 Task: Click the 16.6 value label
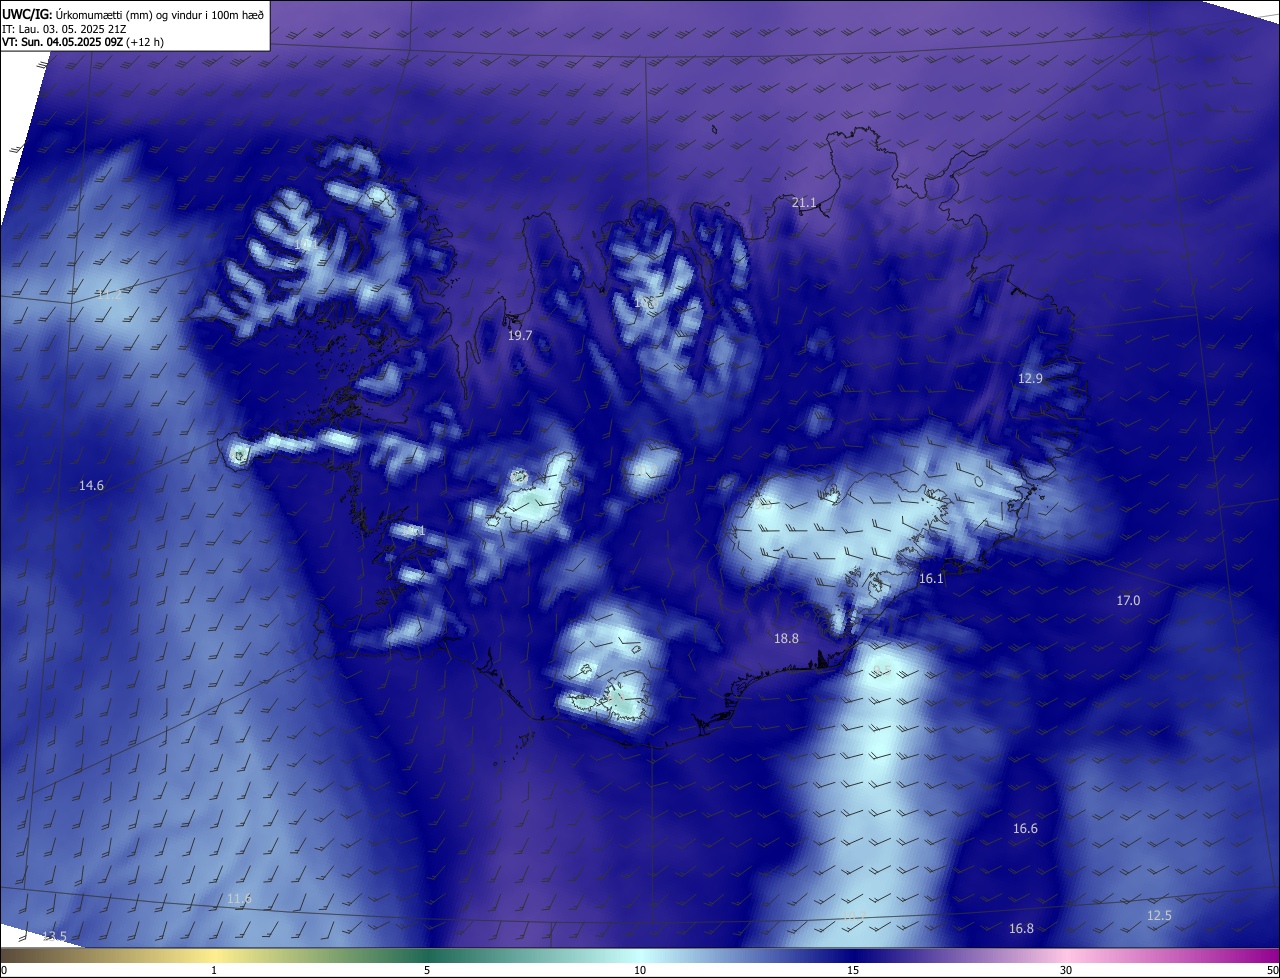tap(1025, 829)
